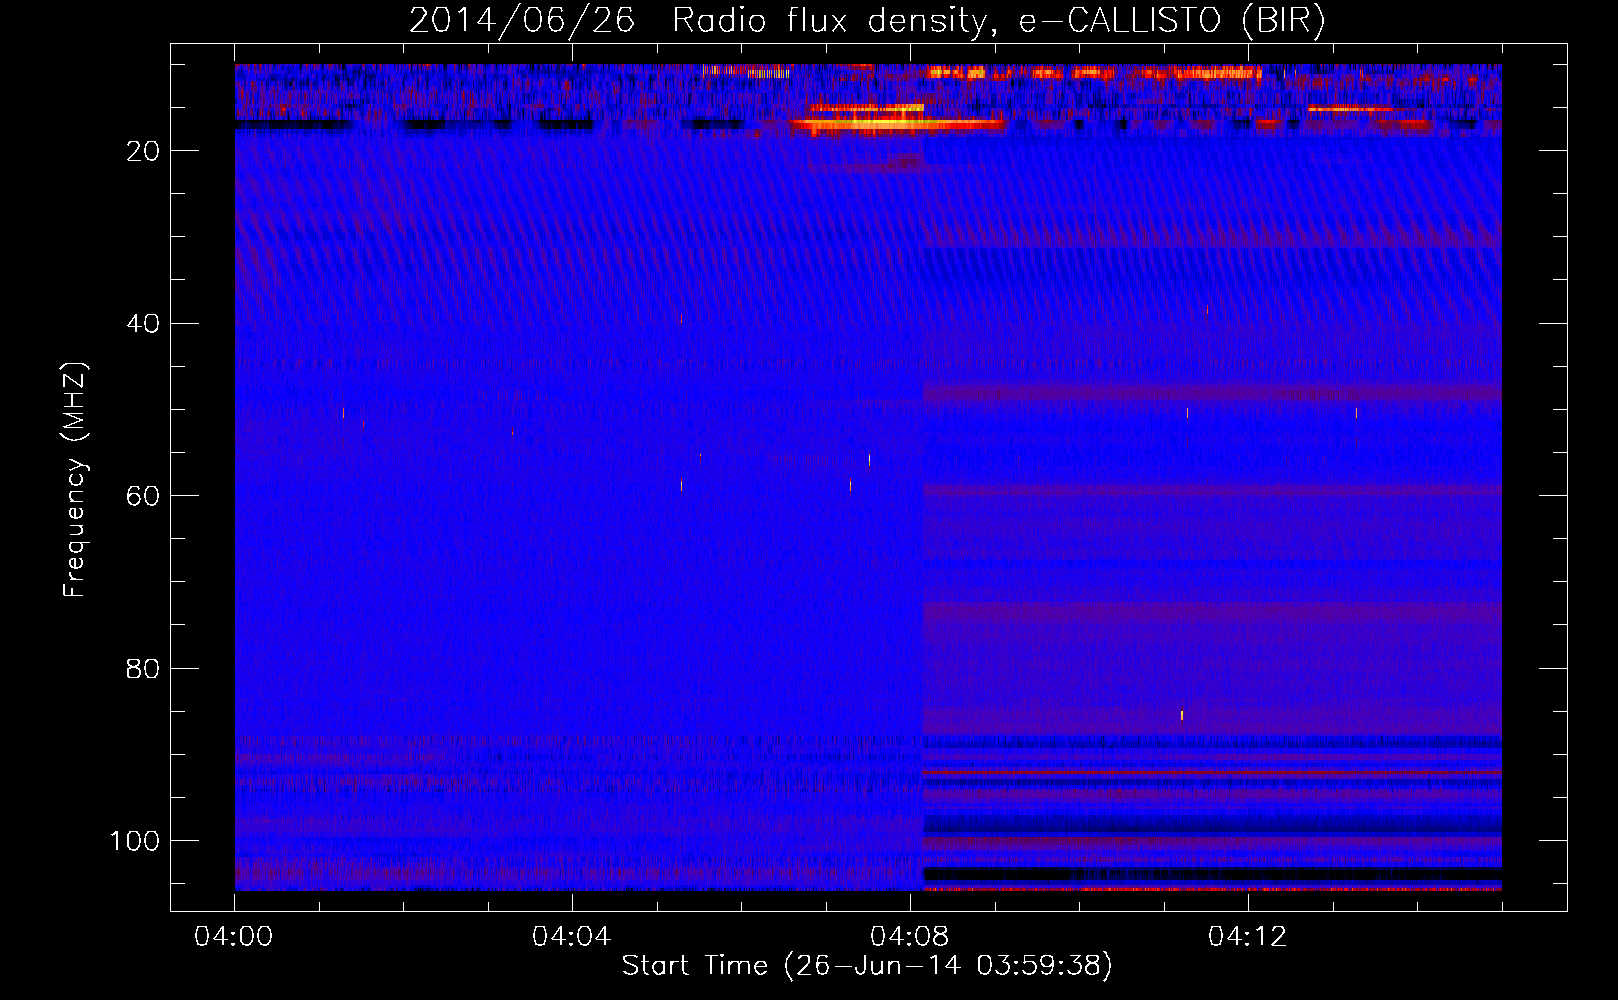The image size is (1618, 1000).
Task: Click the 40 MHz frequency tick label
Action: coord(143,324)
